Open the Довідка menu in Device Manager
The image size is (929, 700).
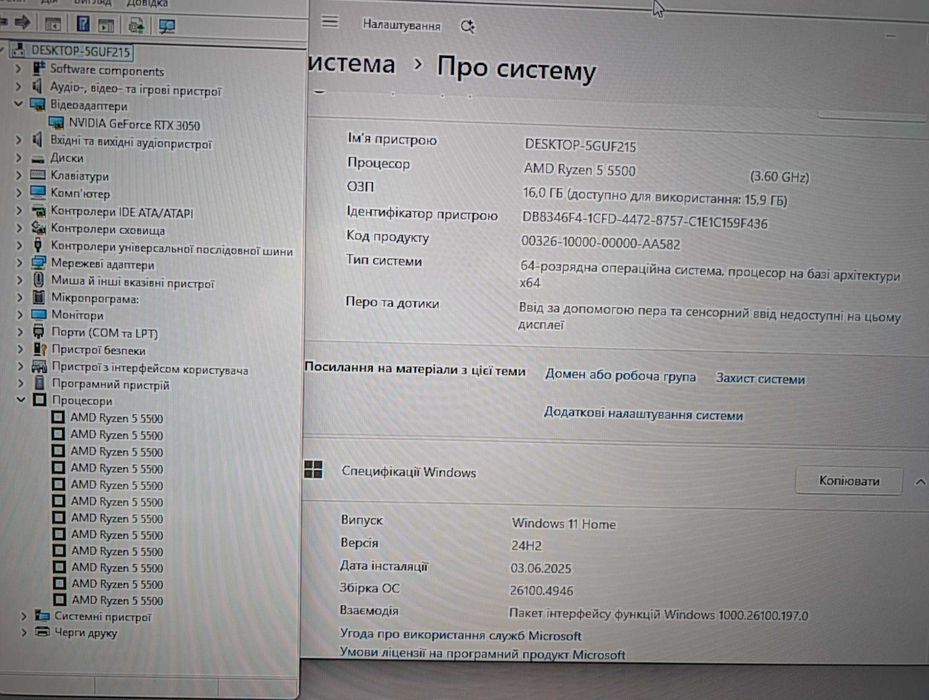(x=147, y=4)
